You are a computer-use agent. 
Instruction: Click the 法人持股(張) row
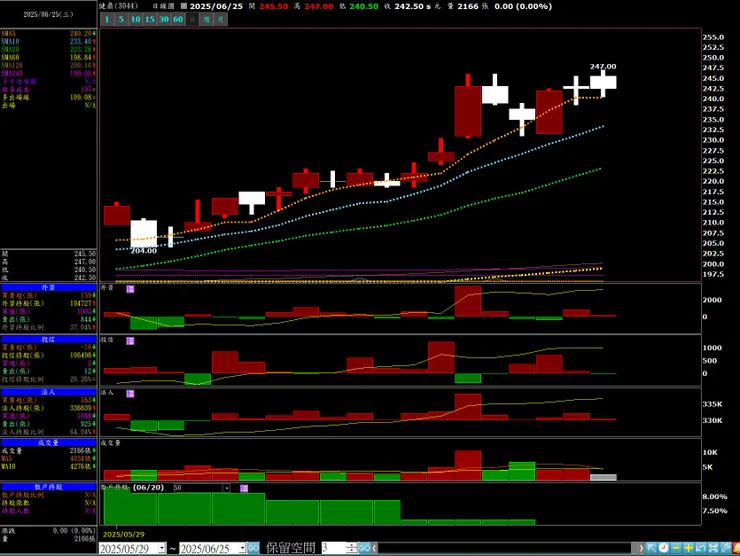49,408
